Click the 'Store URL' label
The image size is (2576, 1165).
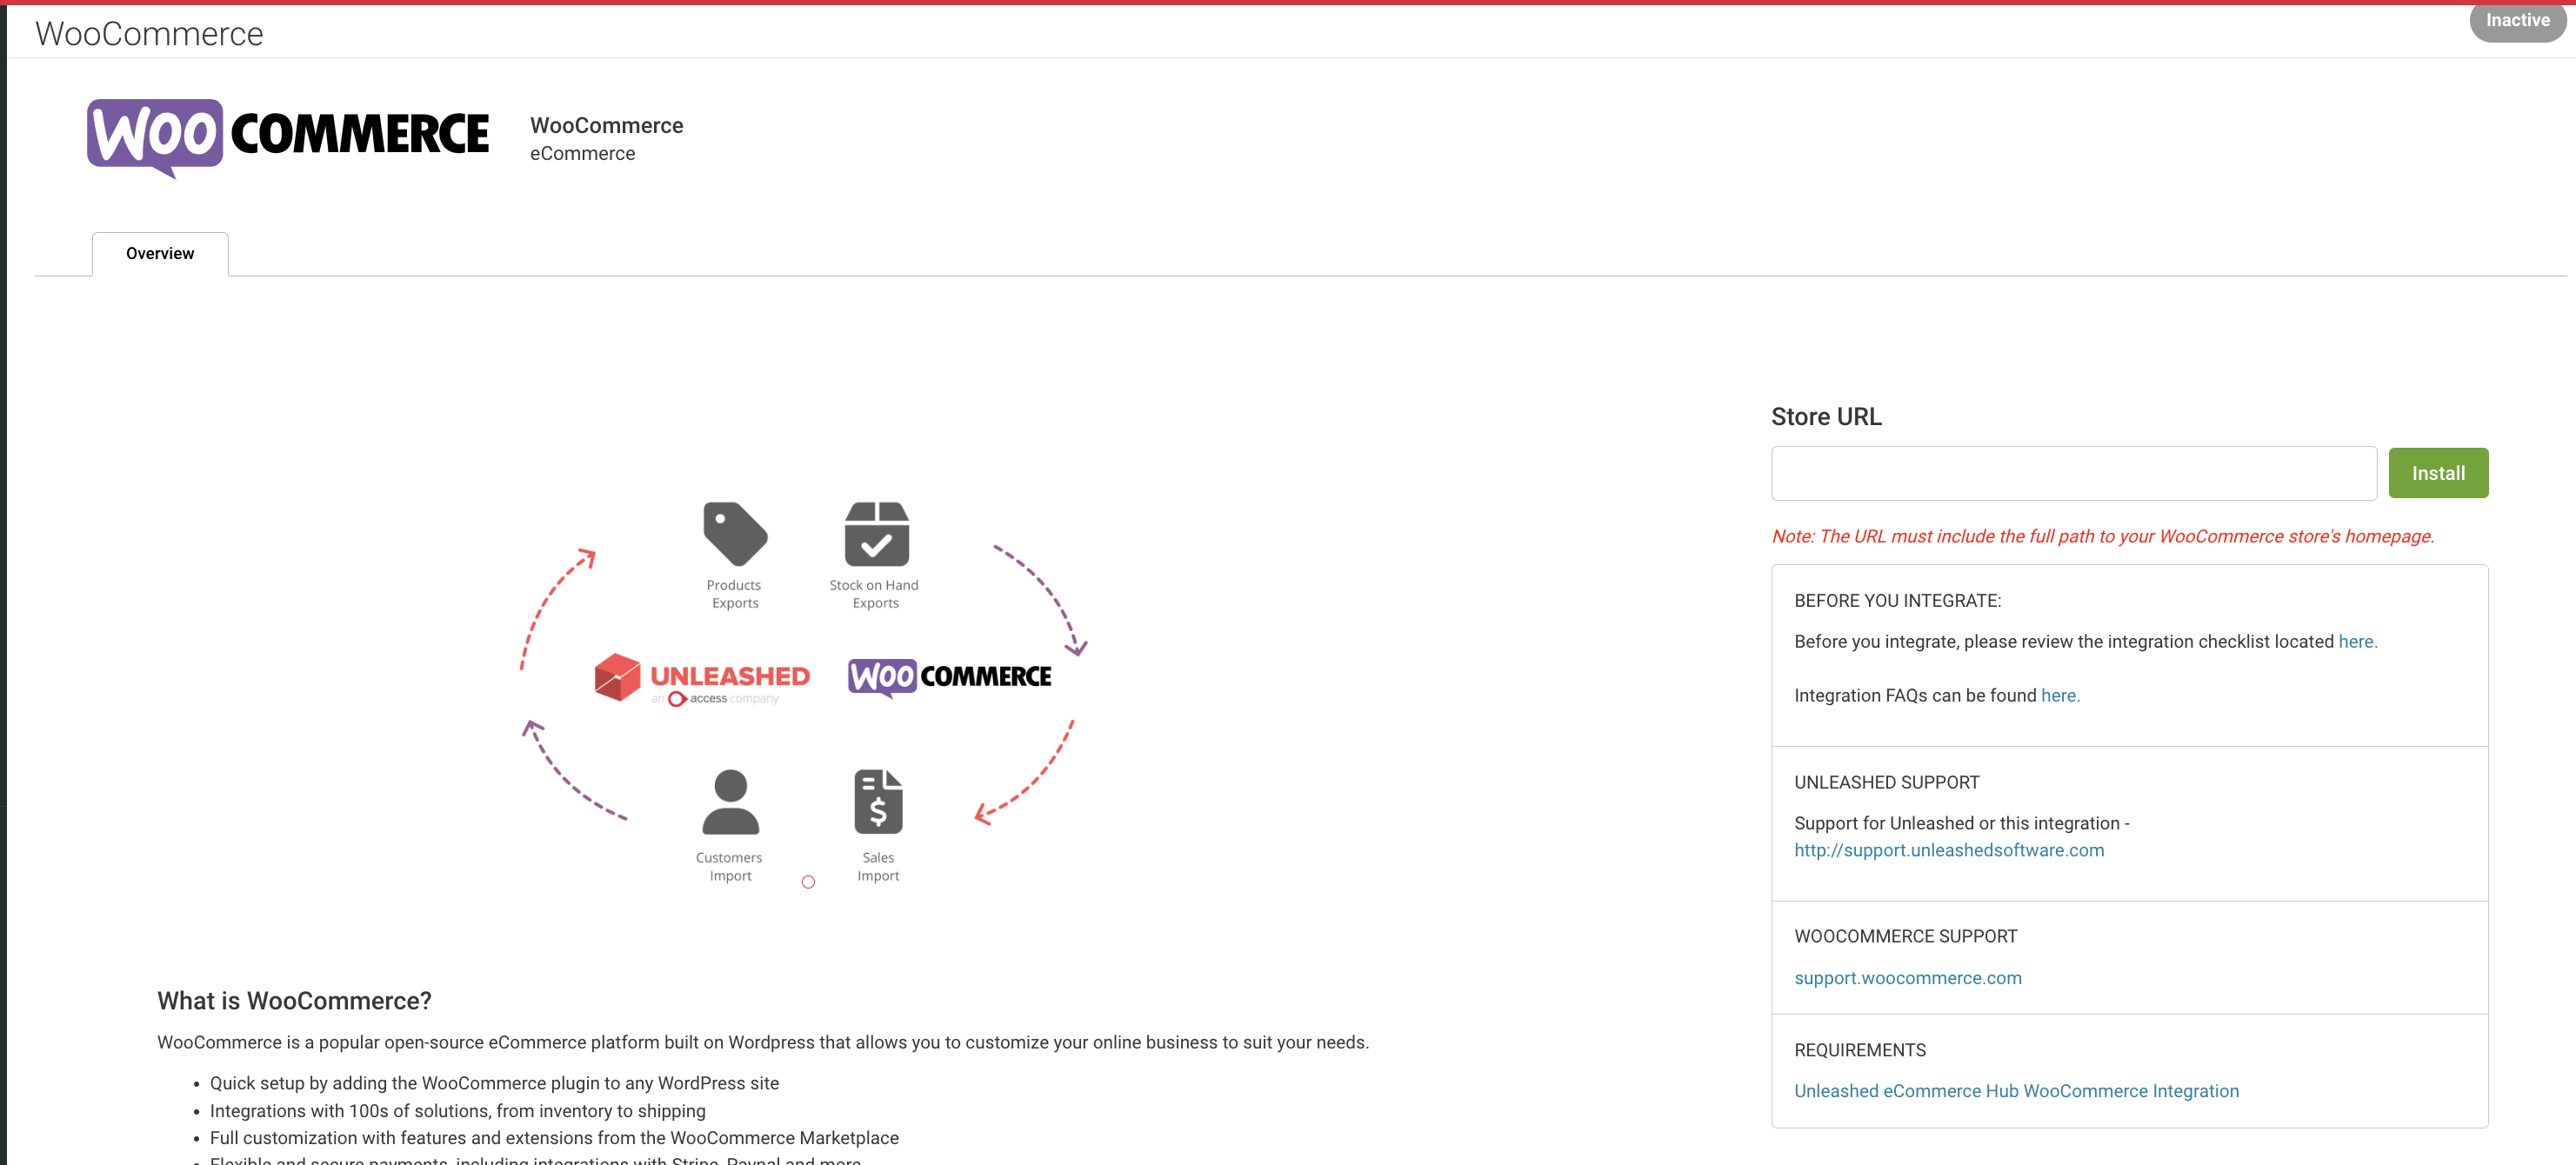pyautogui.click(x=1826, y=417)
